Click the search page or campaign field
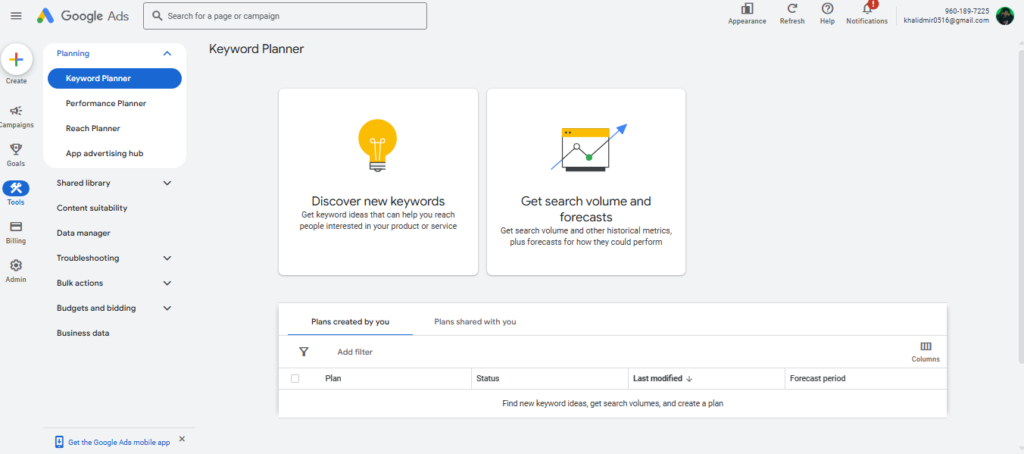The height and width of the screenshot is (454, 1024). pyautogui.click(x=285, y=16)
